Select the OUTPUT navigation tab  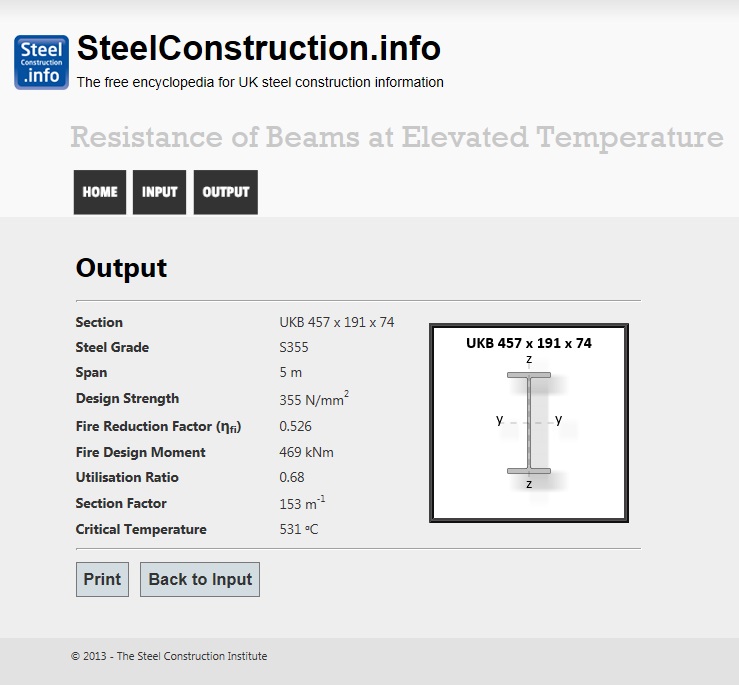[226, 192]
